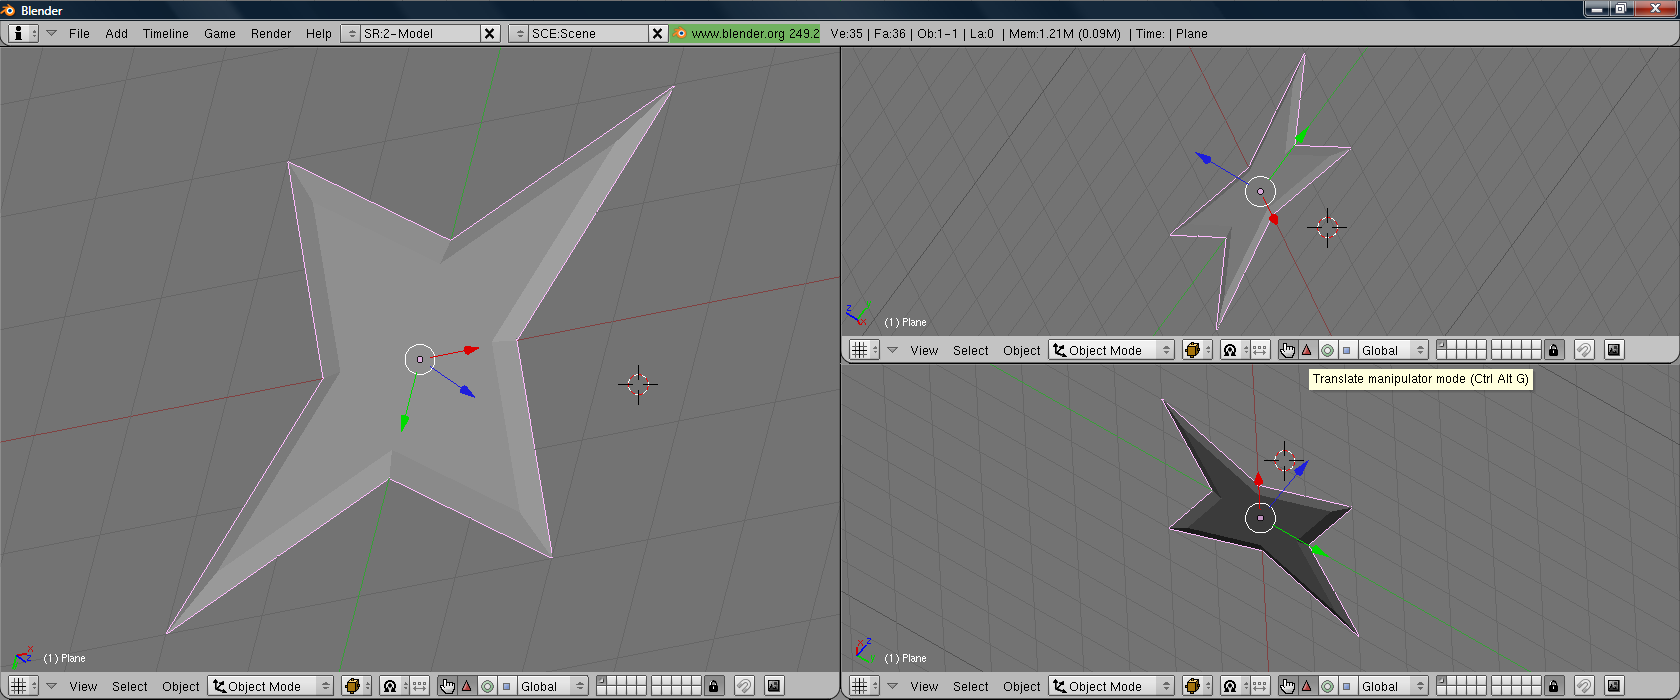This screenshot has height=700, width=1680.
Task: Open Object Mode dropdown in left viewport header
Action: [271, 686]
